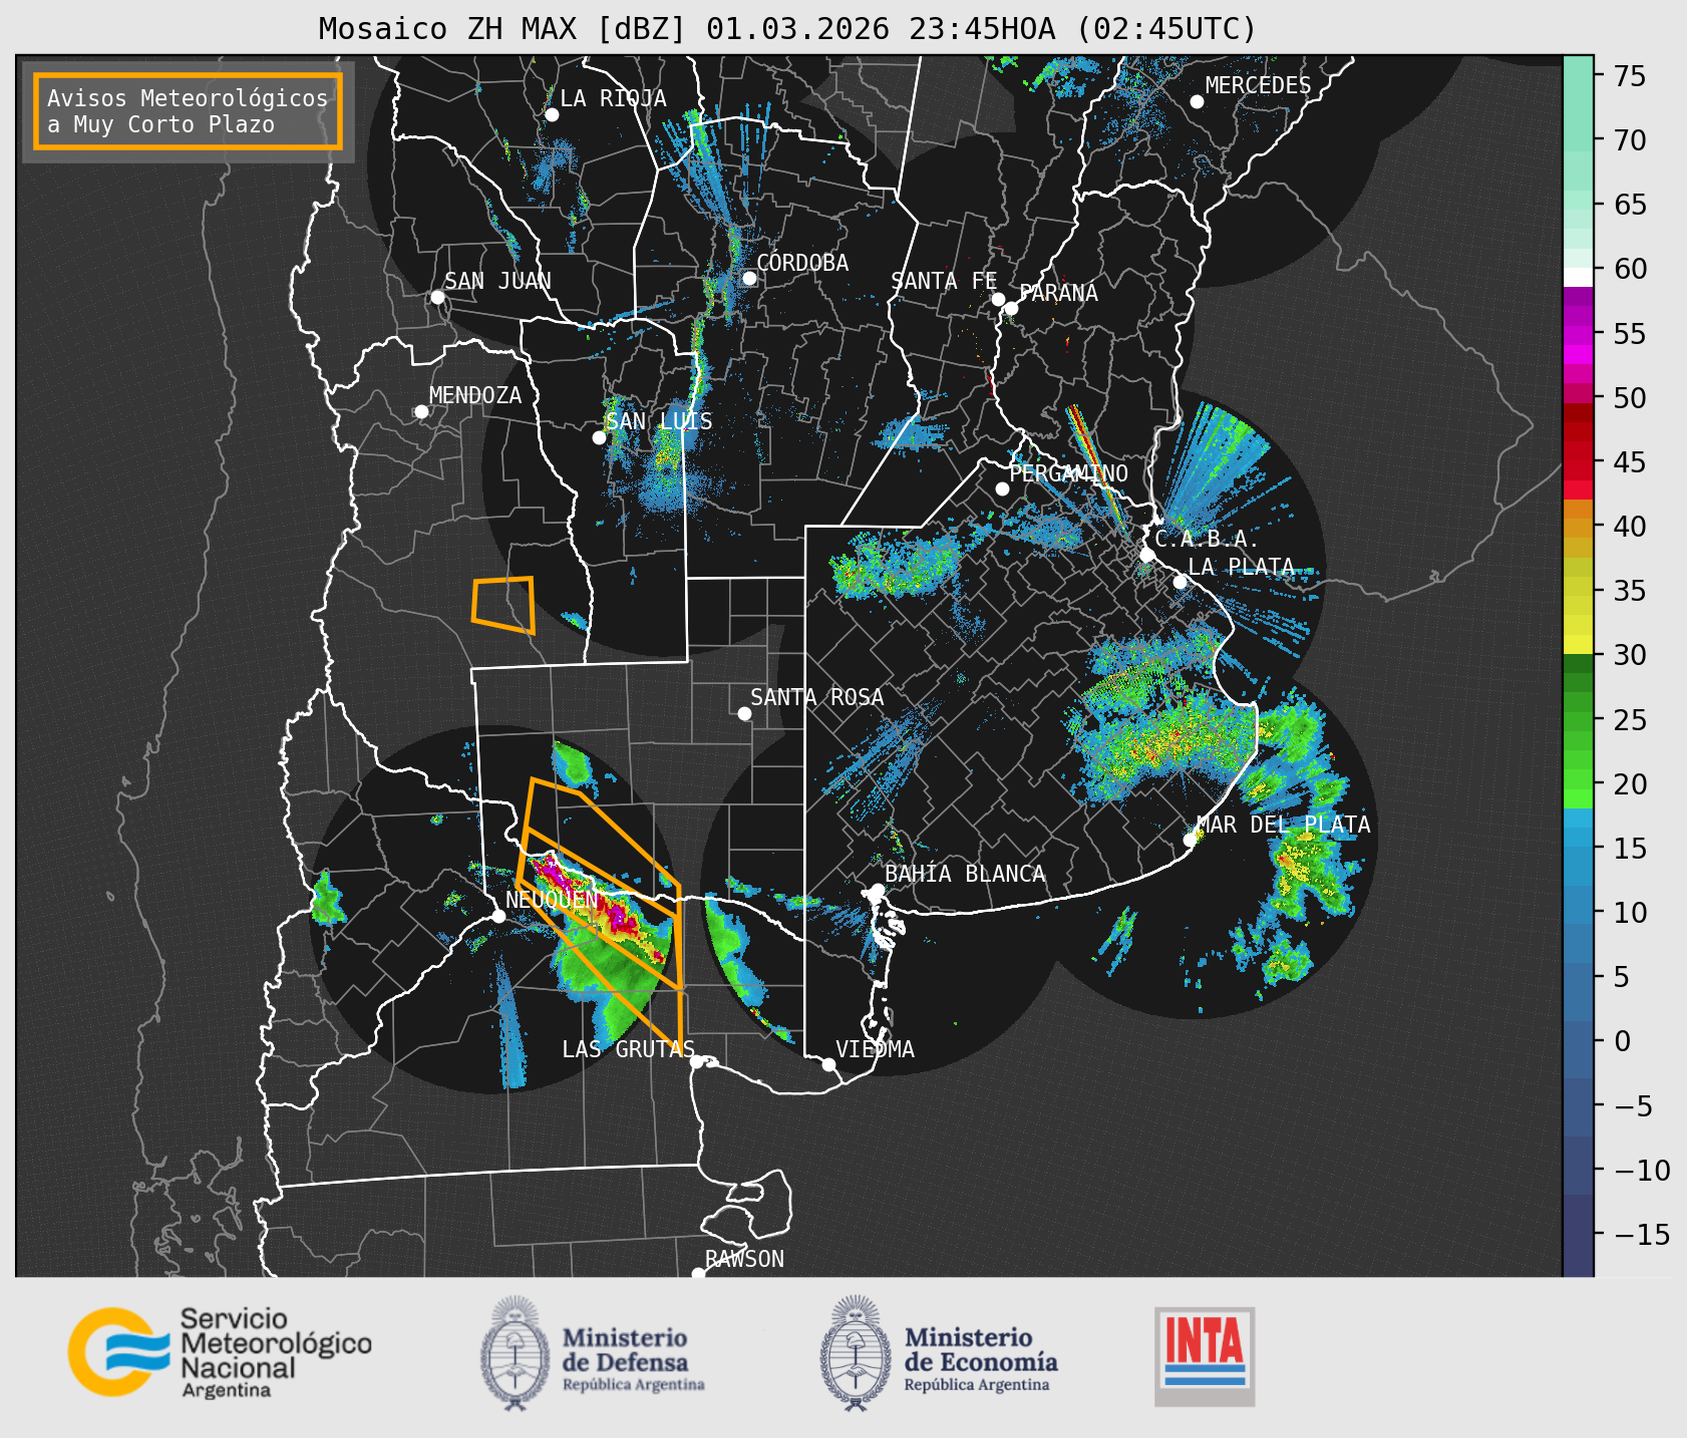Click the NEUQUÉN city label
This screenshot has height=1438, width=1687.
tap(551, 899)
